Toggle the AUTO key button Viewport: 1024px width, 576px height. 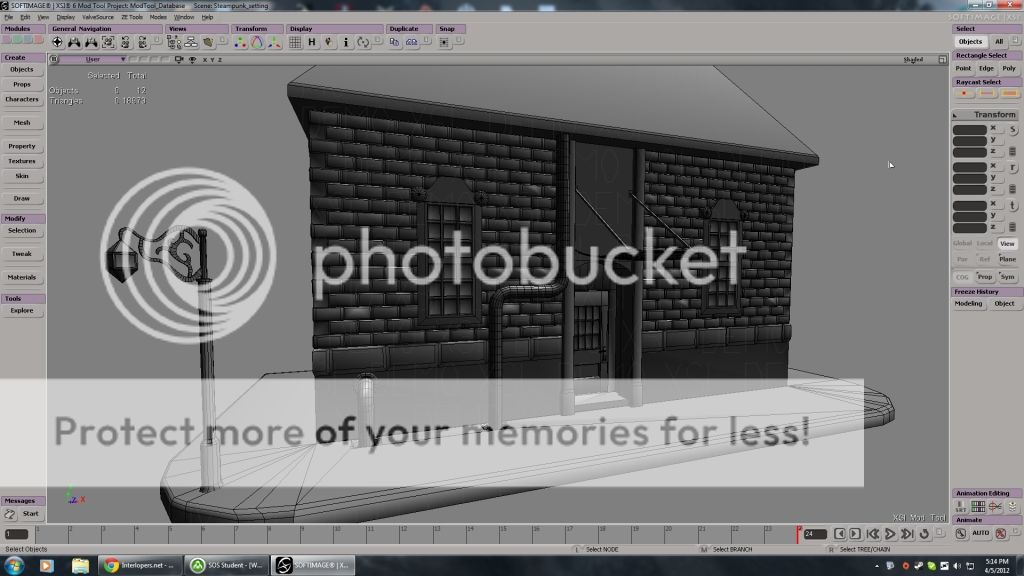[980, 534]
